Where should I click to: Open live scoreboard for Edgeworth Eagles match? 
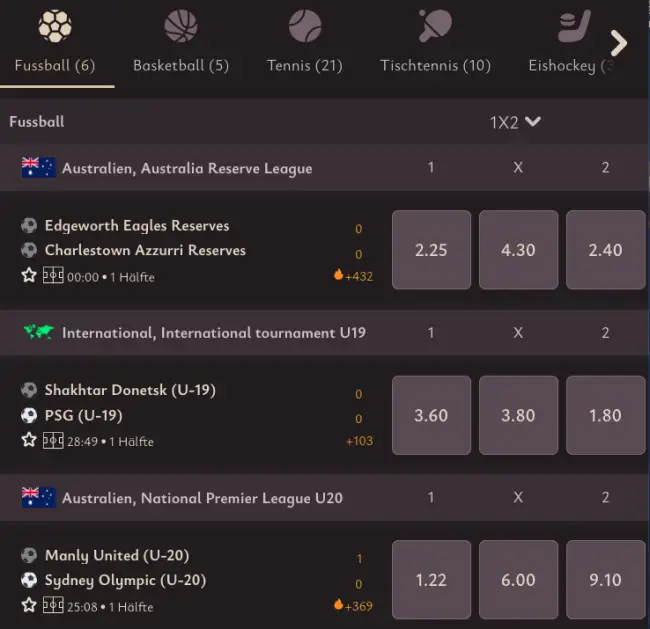pos(53,277)
